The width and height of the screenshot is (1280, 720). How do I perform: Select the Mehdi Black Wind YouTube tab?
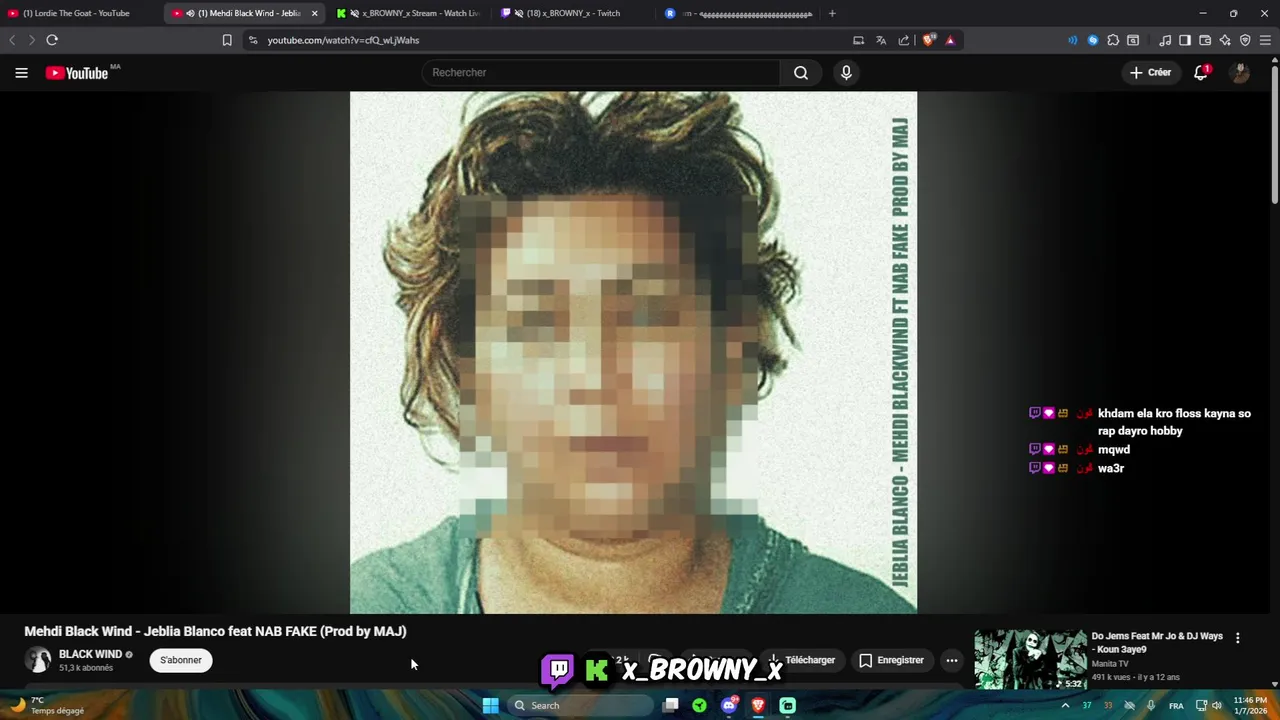coord(245,13)
